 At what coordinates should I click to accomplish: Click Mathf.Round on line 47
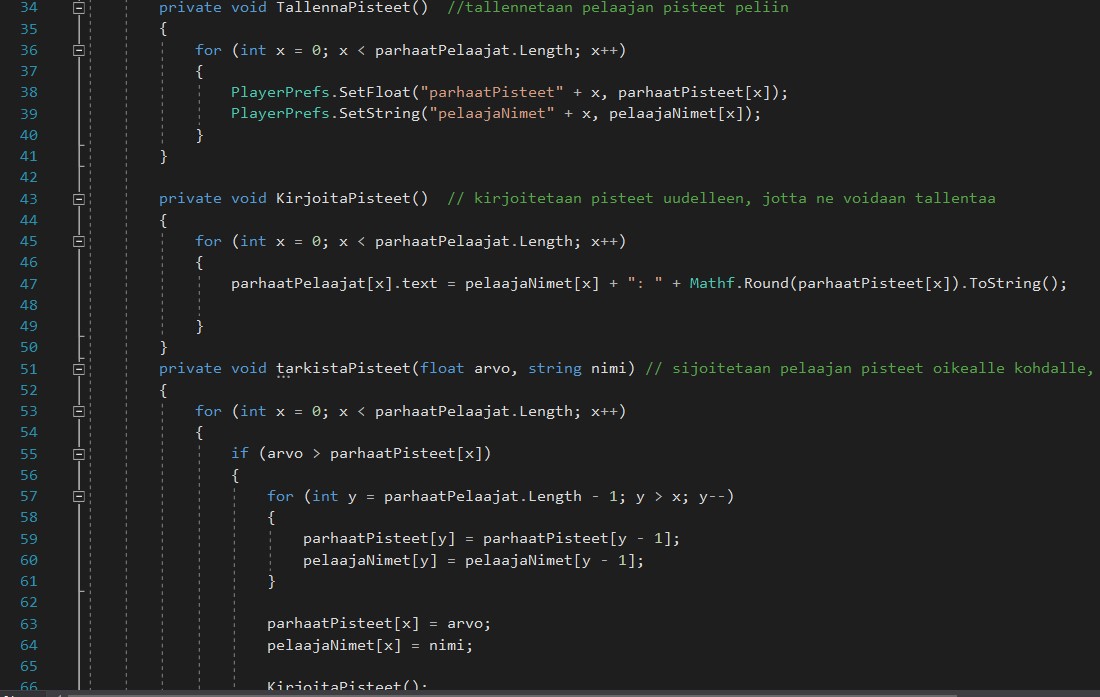pos(735,284)
